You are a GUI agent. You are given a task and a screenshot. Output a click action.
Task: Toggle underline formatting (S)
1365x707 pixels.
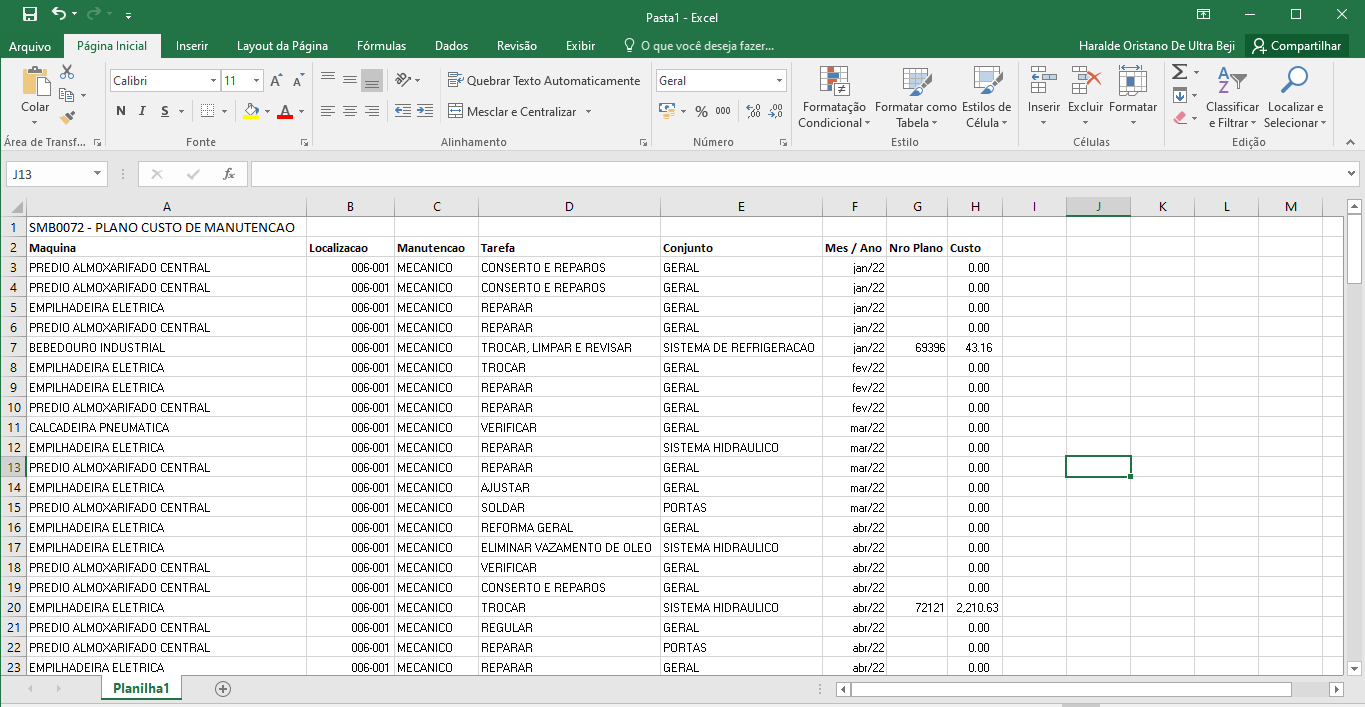(165, 112)
